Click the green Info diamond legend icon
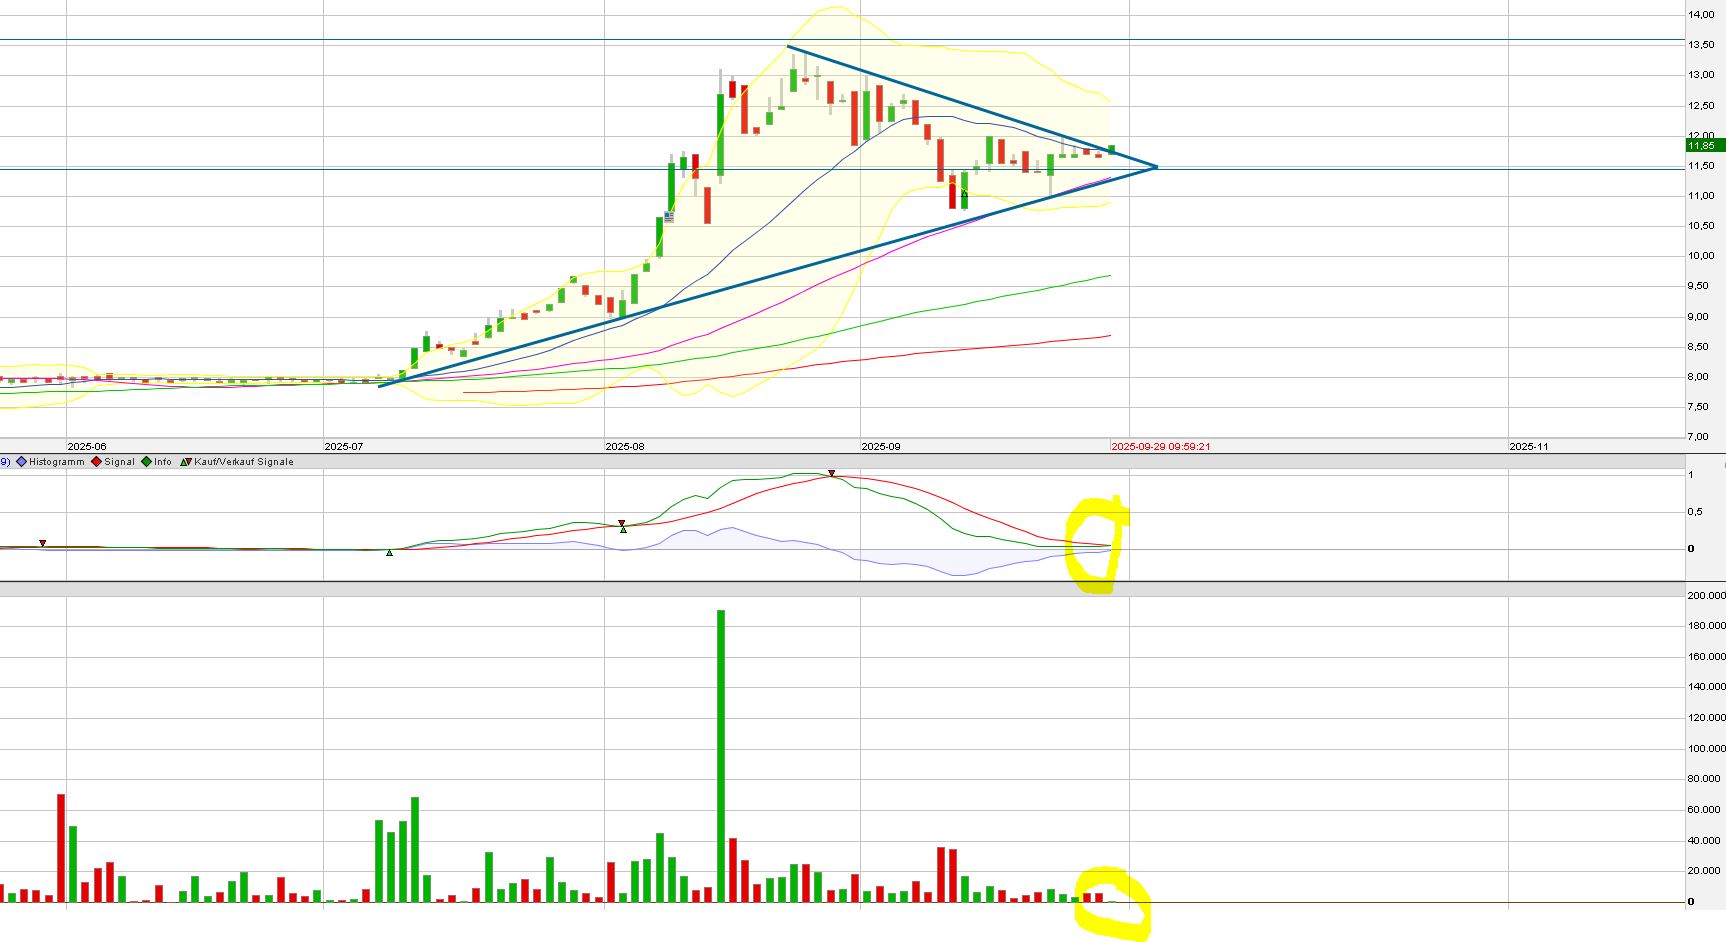Image resolution: width=1726 pixels, height=942 pixels. [146, 462]
